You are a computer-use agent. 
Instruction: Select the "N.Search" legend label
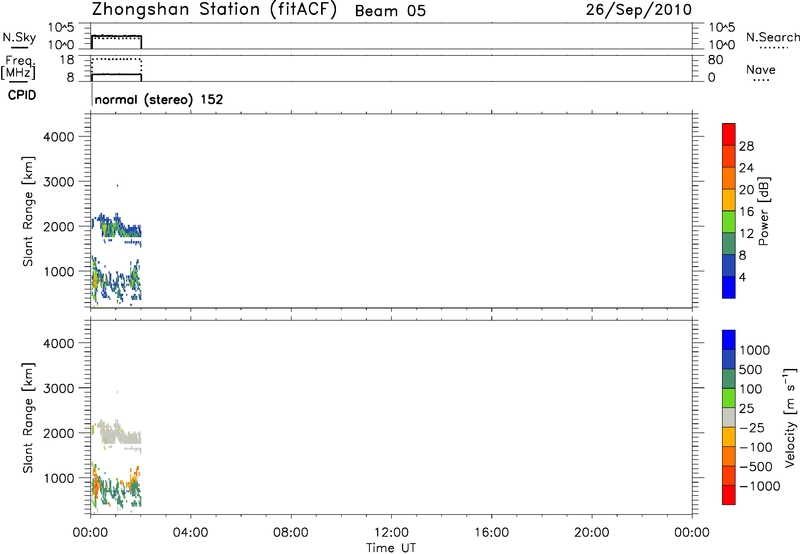point(772,37)
